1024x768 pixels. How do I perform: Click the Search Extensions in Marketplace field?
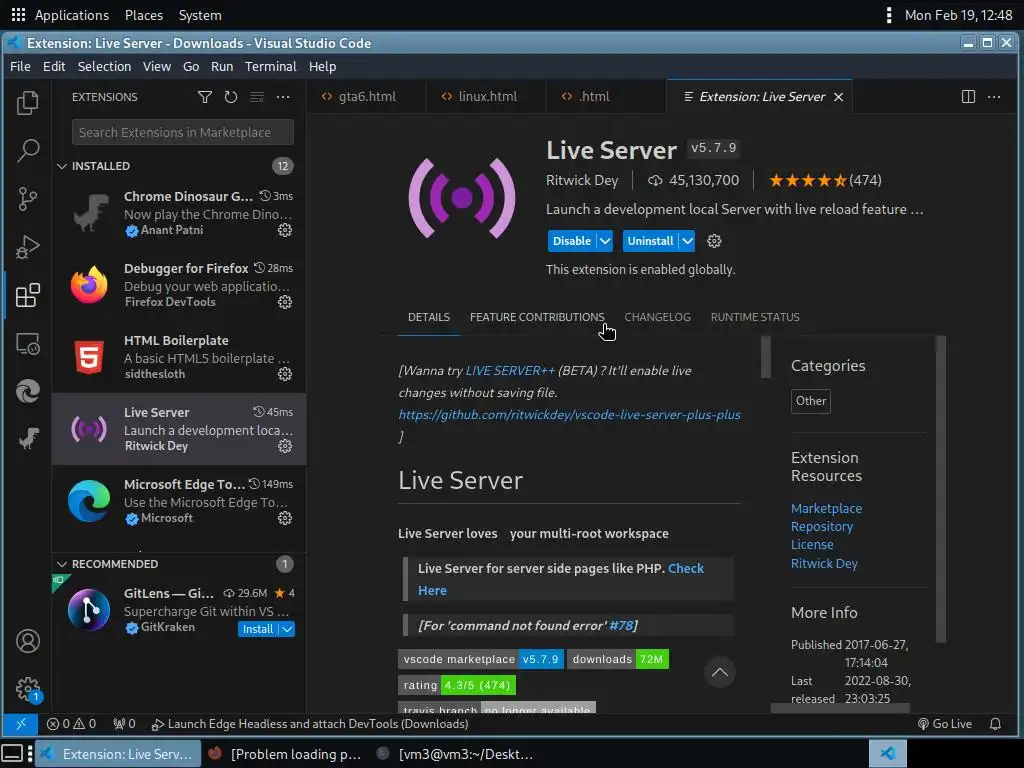183,133
